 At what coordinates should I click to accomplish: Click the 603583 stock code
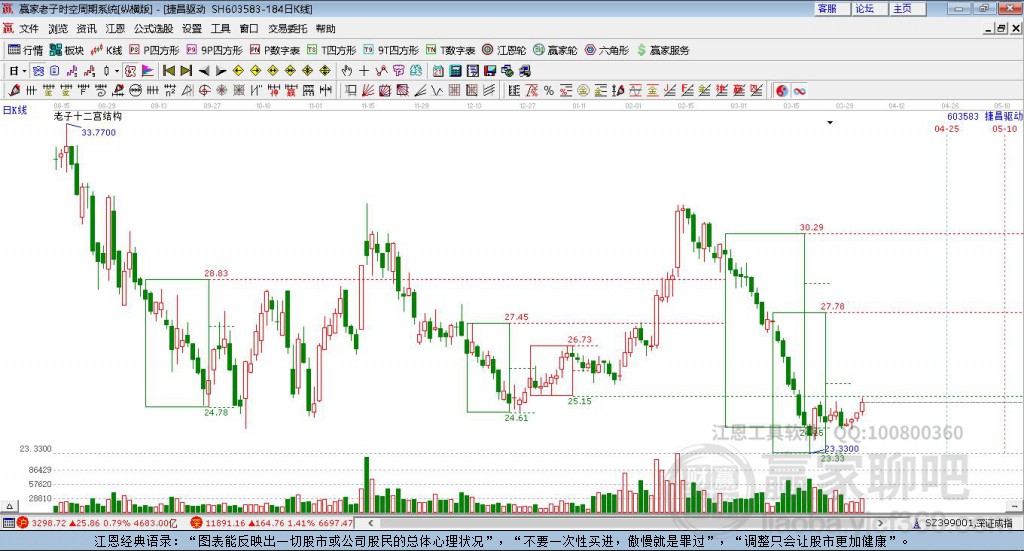[963, 116]
